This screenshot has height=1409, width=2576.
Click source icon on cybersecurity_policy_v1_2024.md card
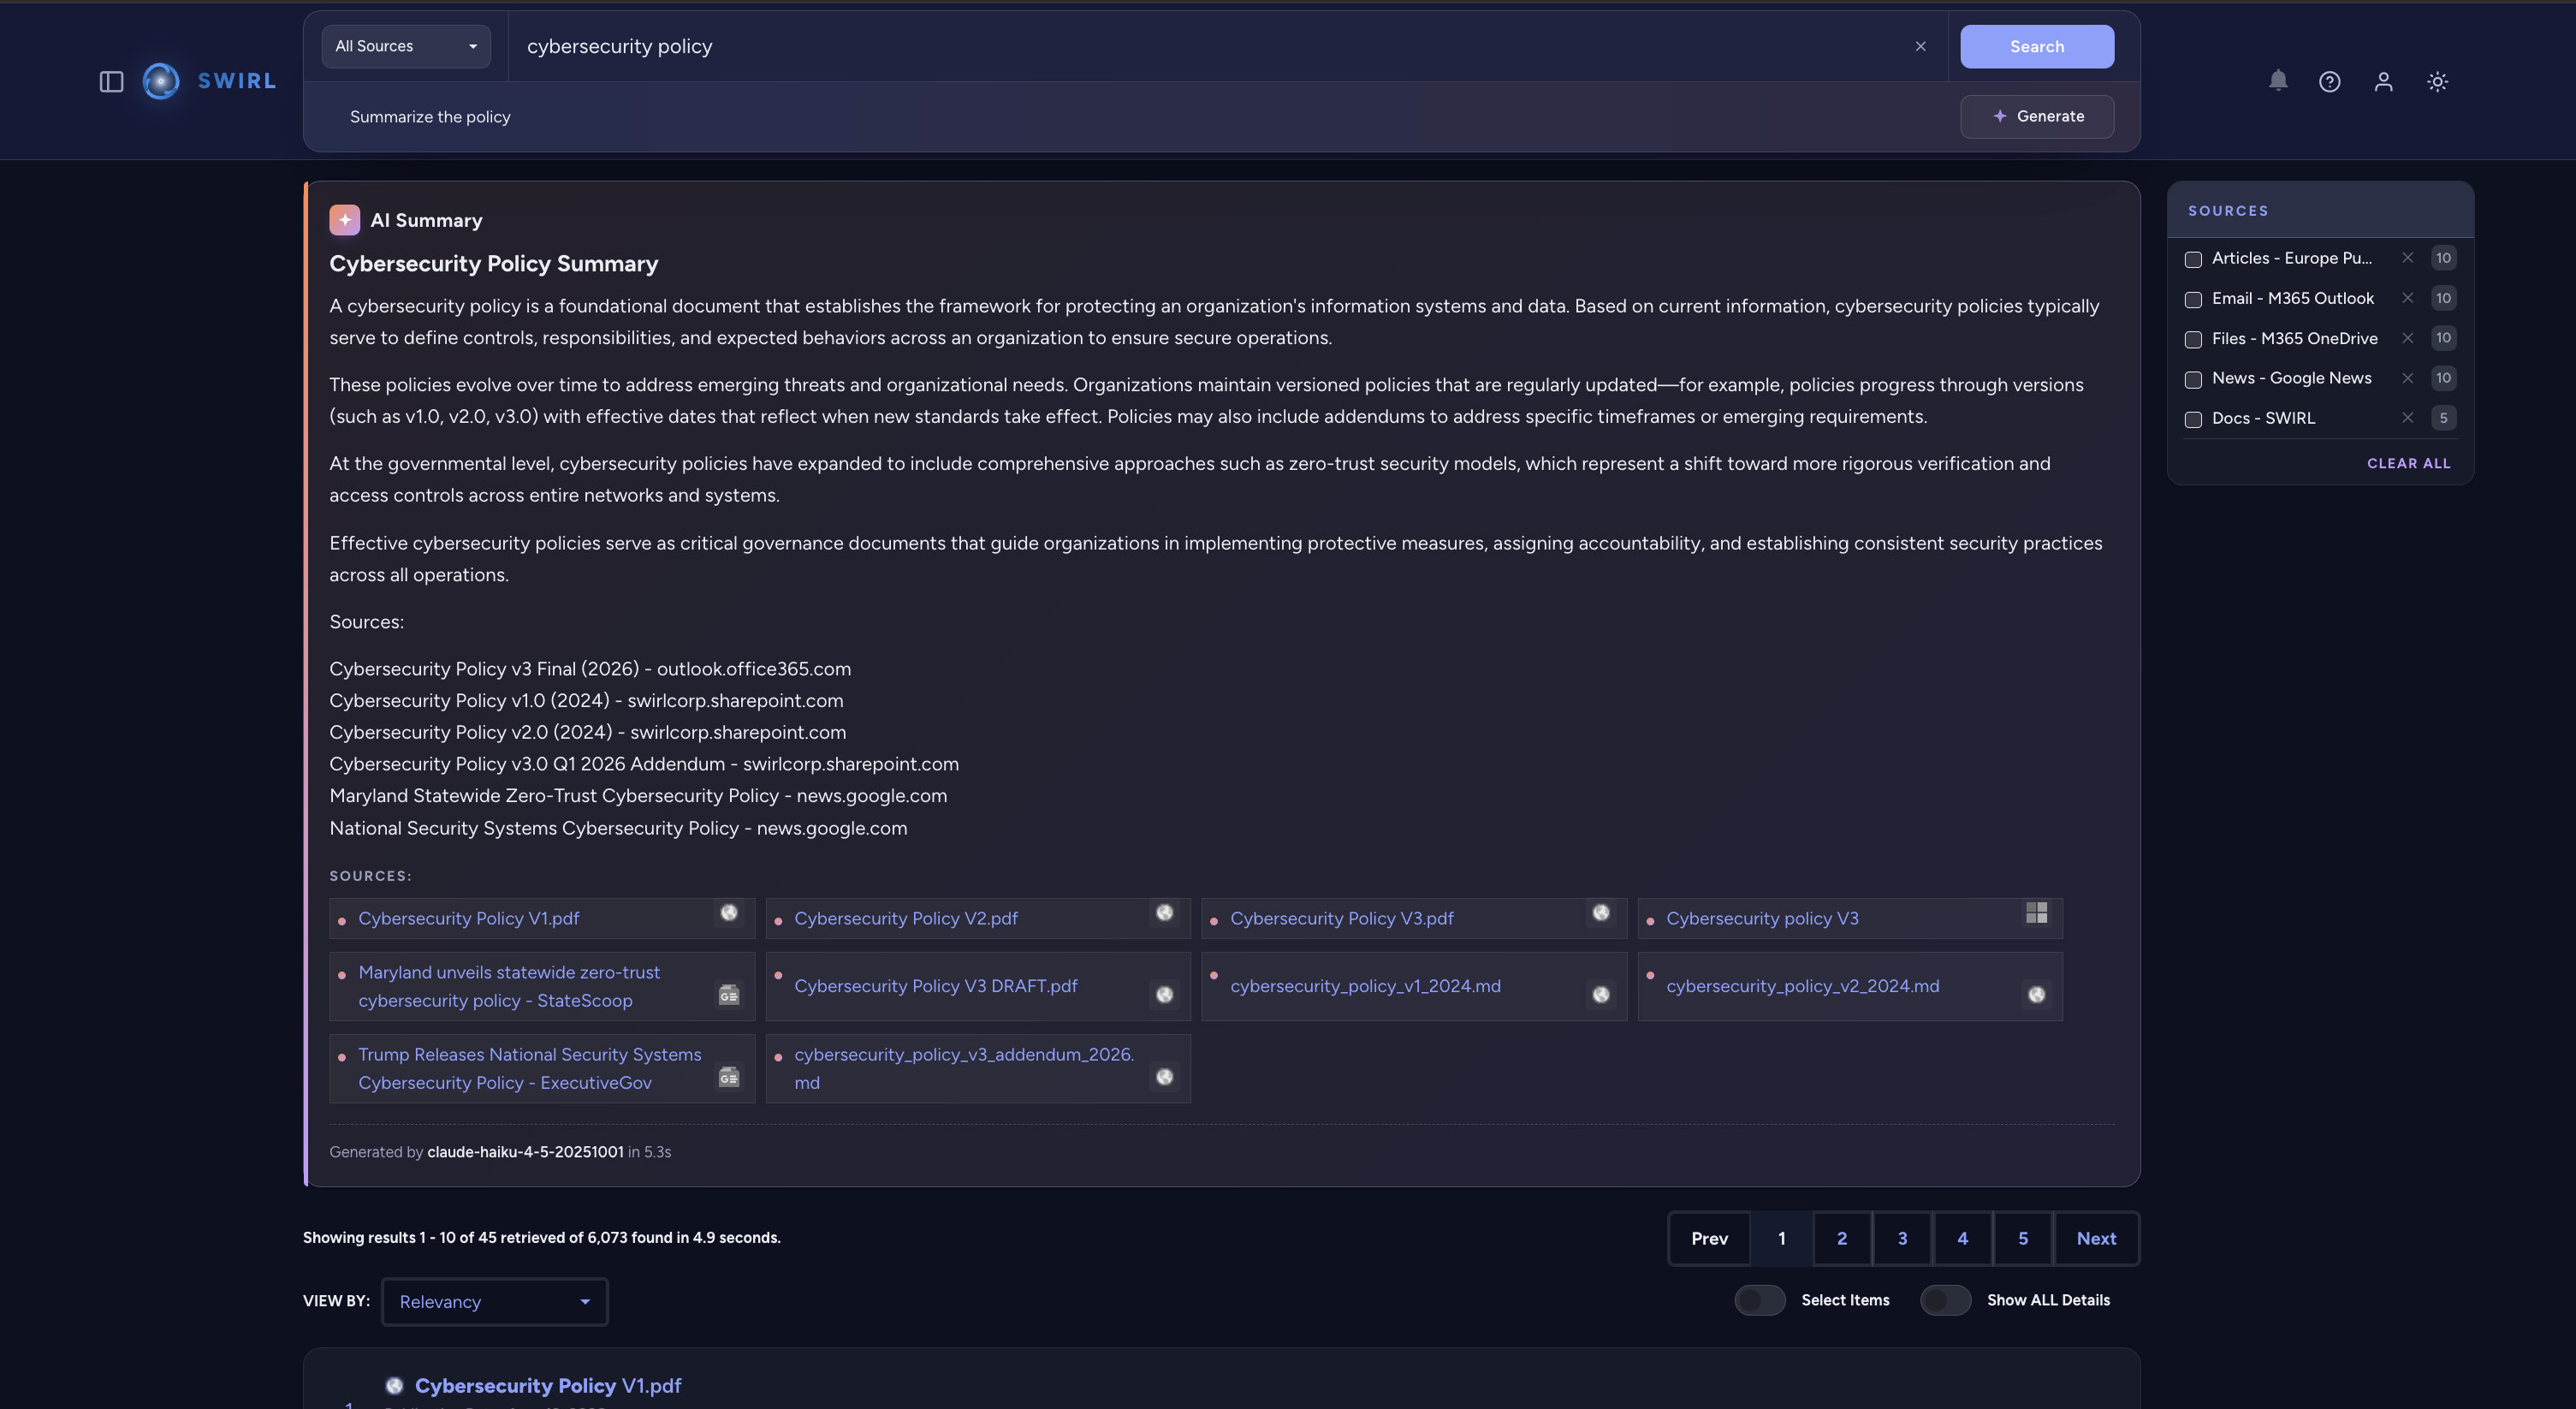pos(1601,995)
